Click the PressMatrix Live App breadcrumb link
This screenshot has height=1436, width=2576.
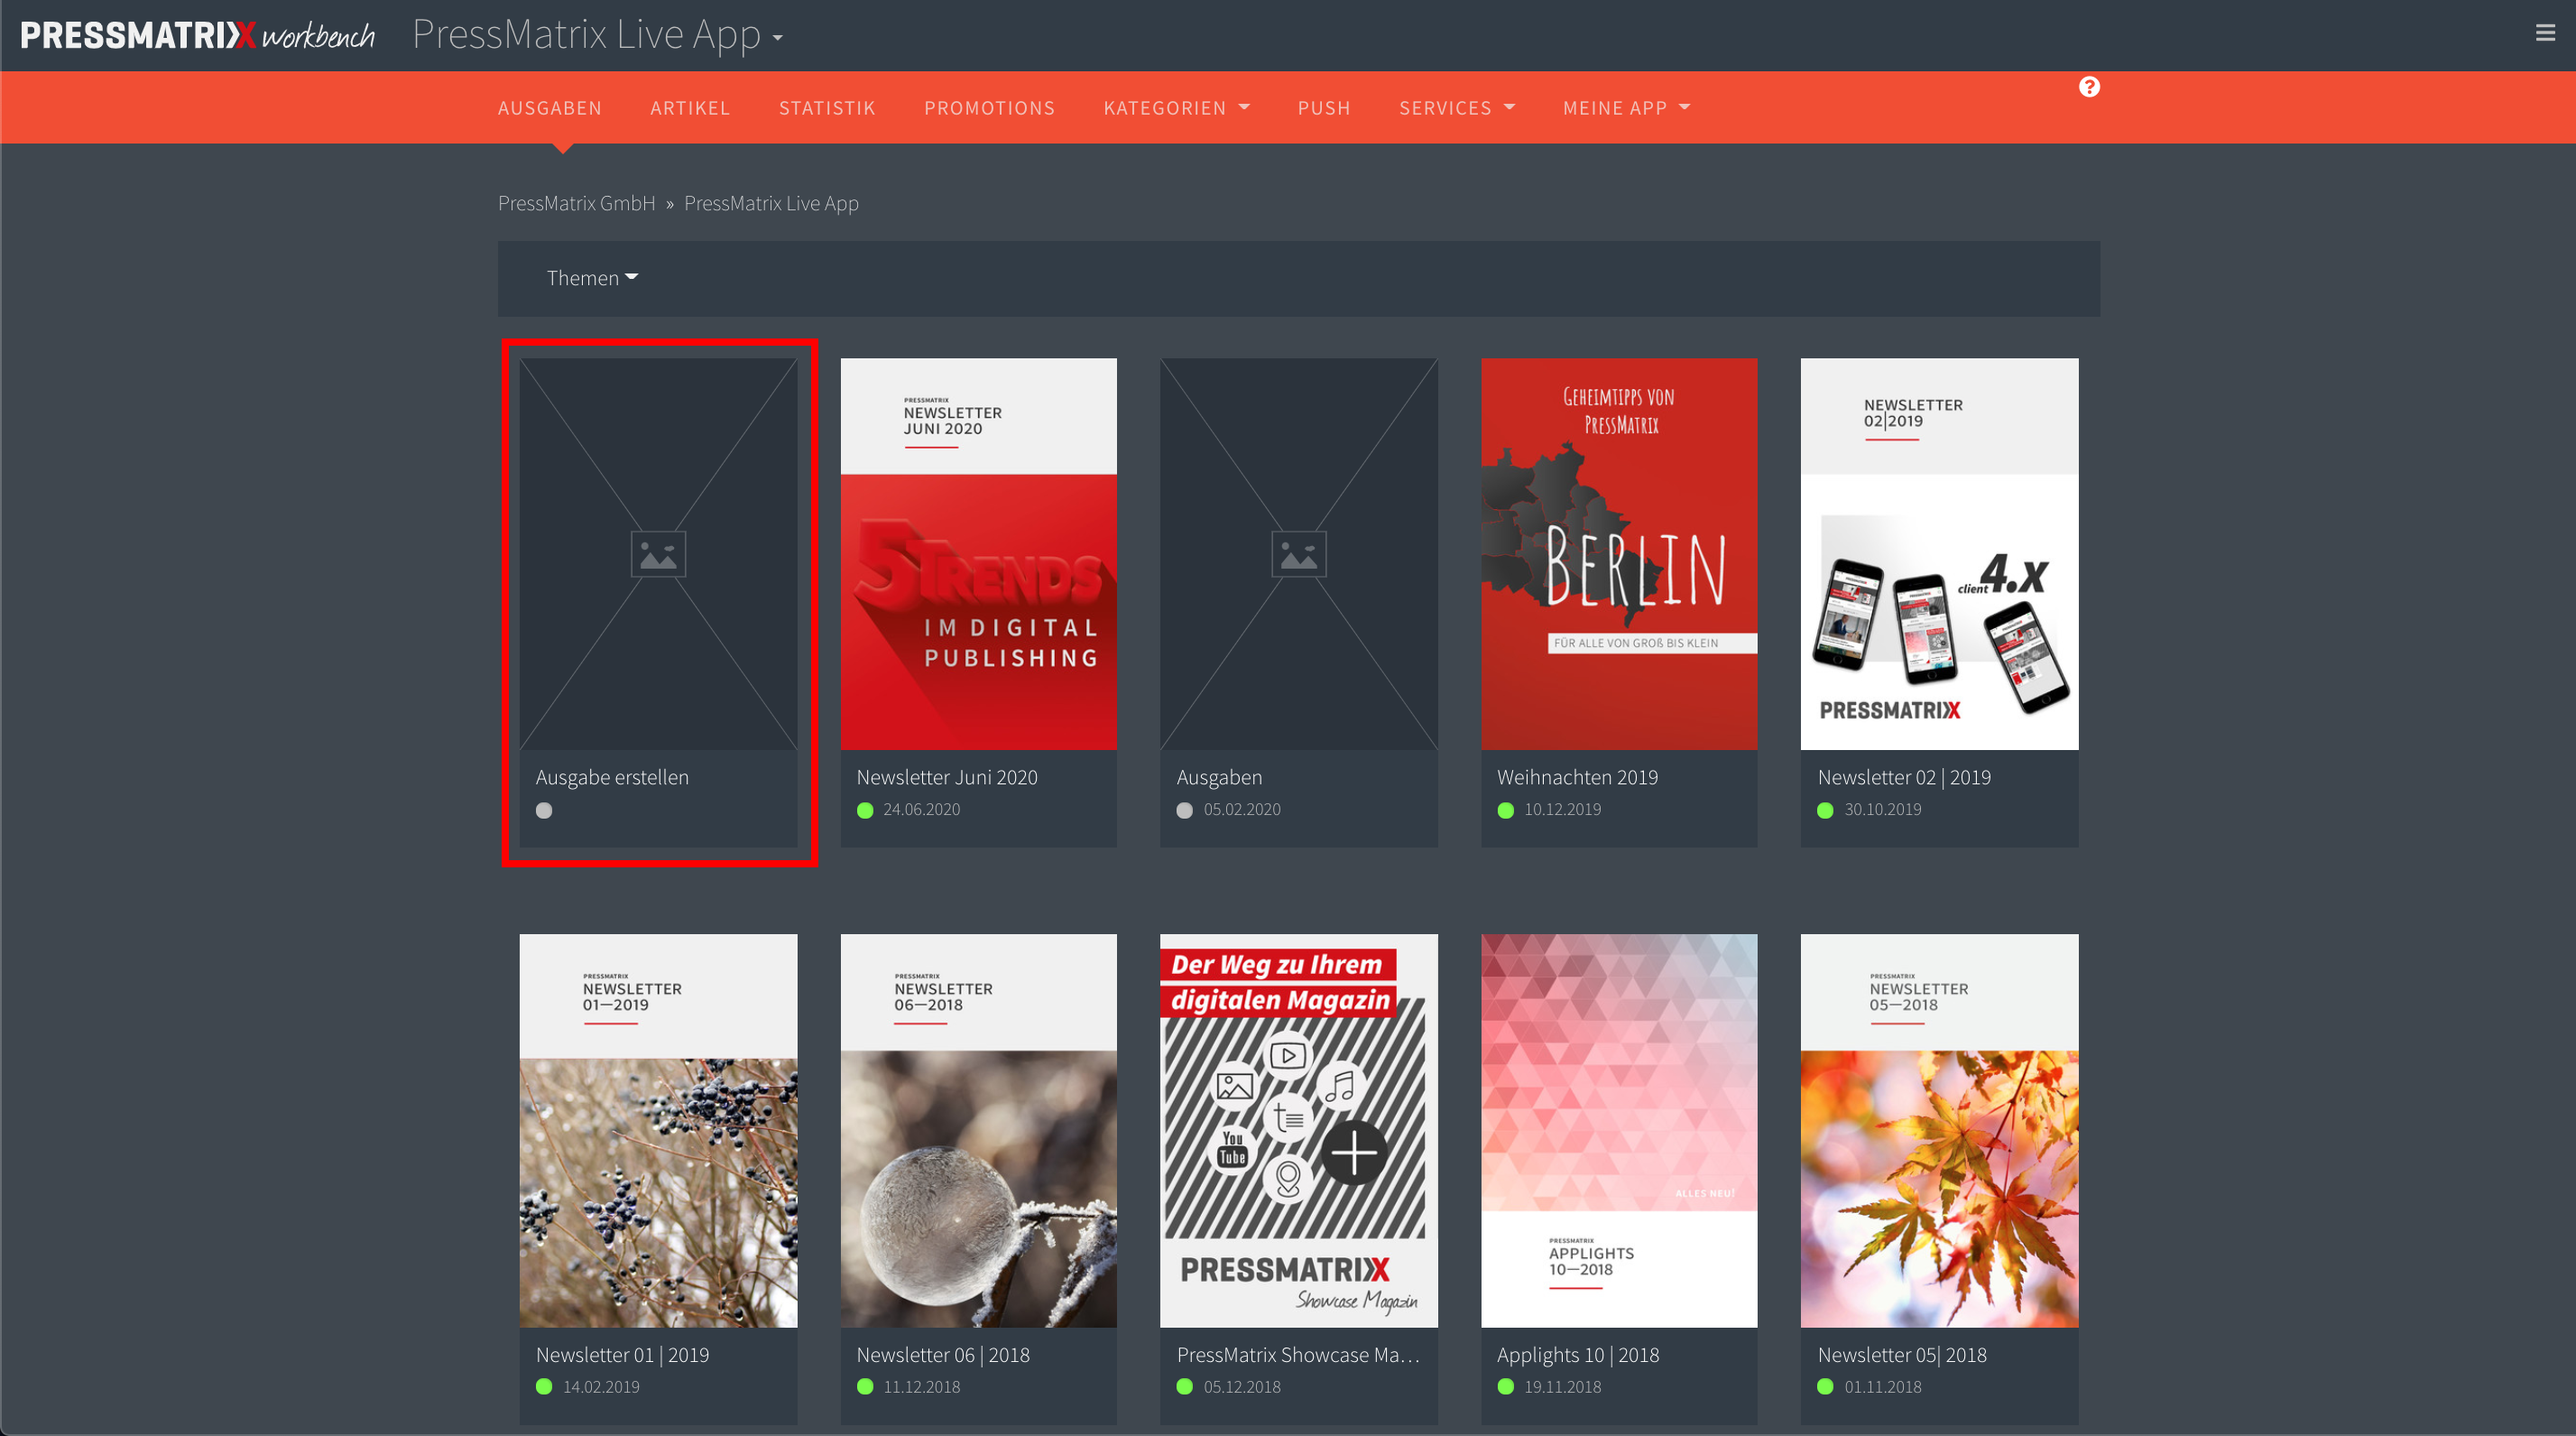[x=771, y=203]
